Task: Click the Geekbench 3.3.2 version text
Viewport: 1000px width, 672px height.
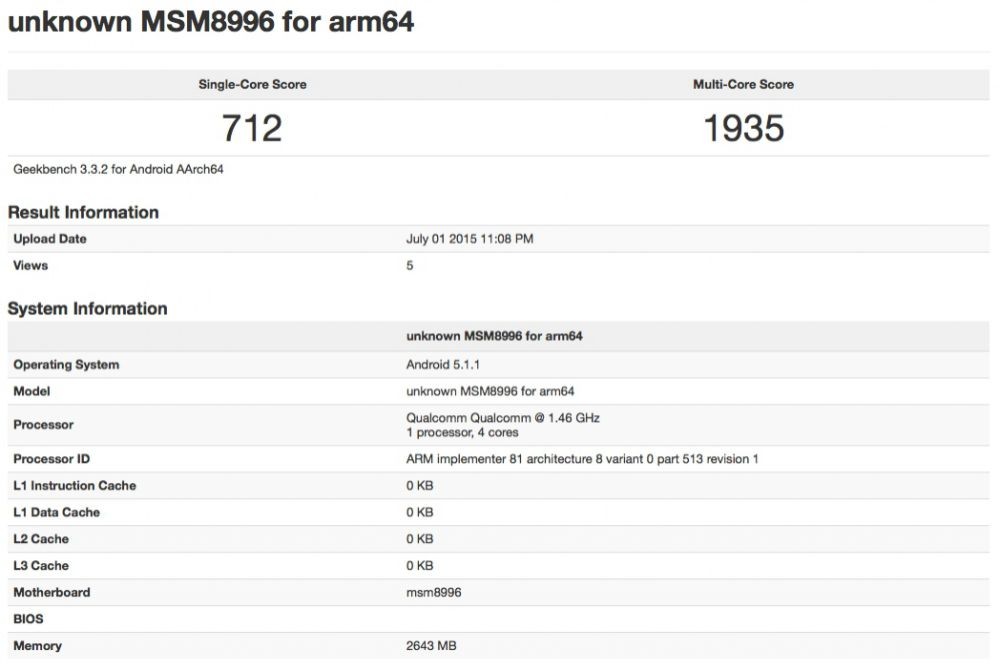Action: tap(118, 169)
